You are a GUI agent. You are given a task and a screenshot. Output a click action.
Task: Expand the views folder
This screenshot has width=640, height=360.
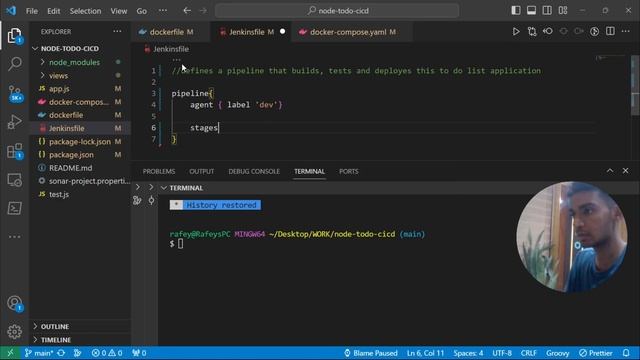pos(80,76)
